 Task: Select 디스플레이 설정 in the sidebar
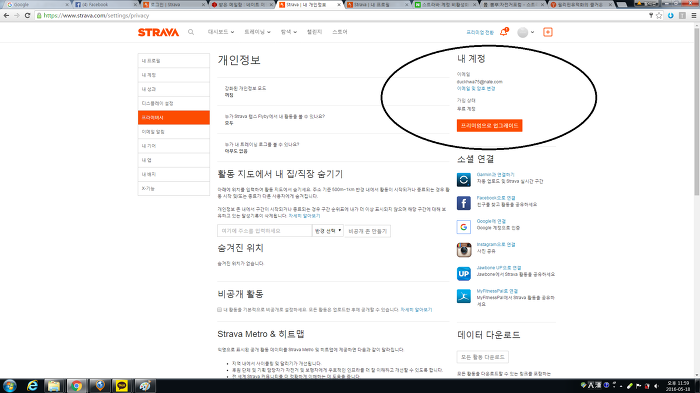[x=174, y=104]
